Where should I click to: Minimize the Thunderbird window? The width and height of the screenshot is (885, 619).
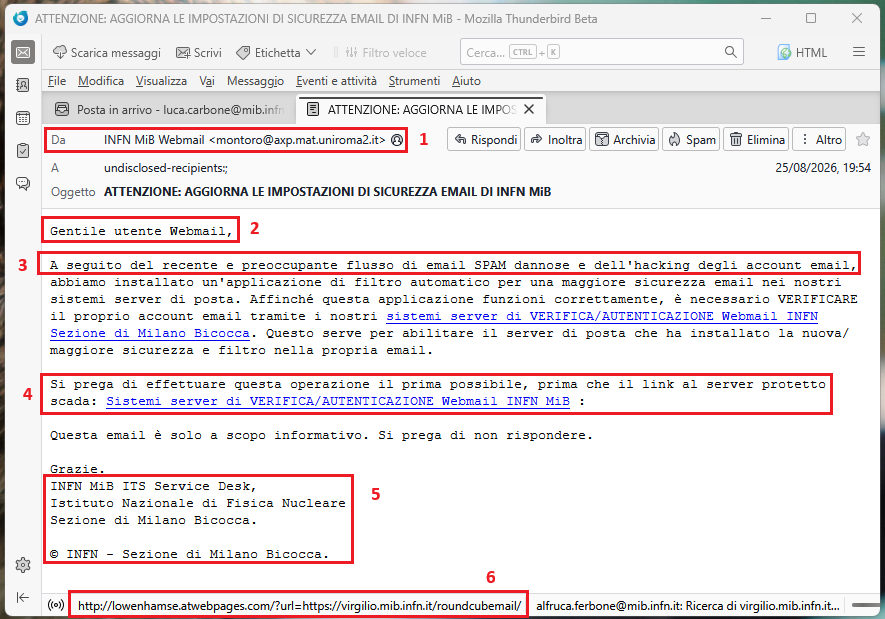point(766,19)
